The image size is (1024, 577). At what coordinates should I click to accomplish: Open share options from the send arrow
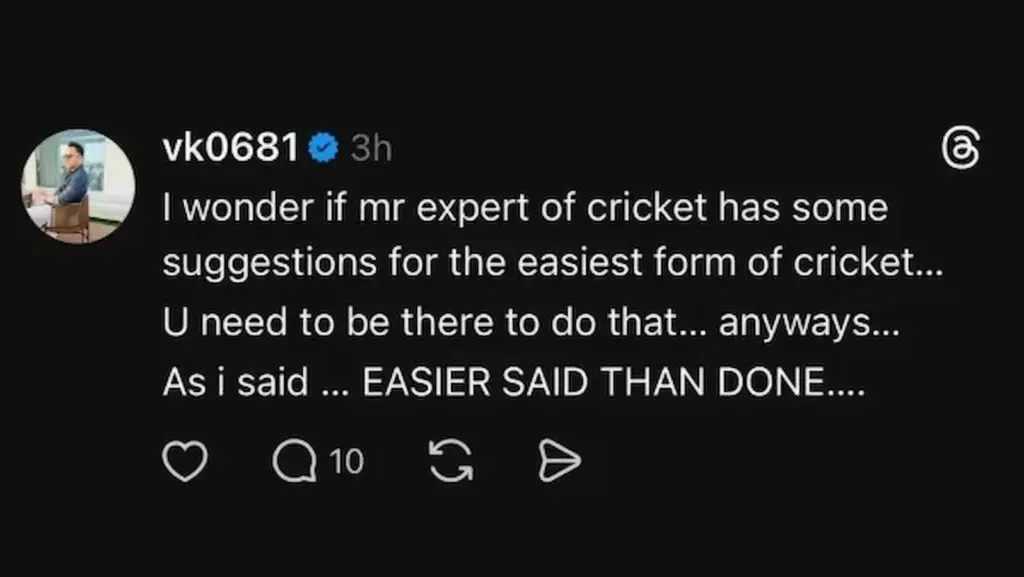(560, 460)
